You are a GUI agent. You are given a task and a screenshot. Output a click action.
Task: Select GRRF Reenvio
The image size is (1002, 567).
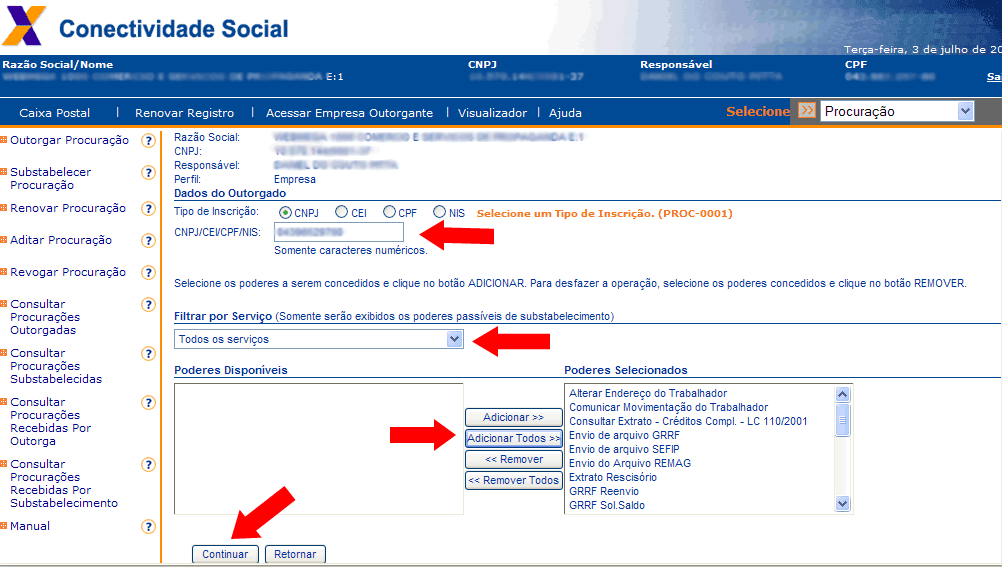[x=604, y=492]
